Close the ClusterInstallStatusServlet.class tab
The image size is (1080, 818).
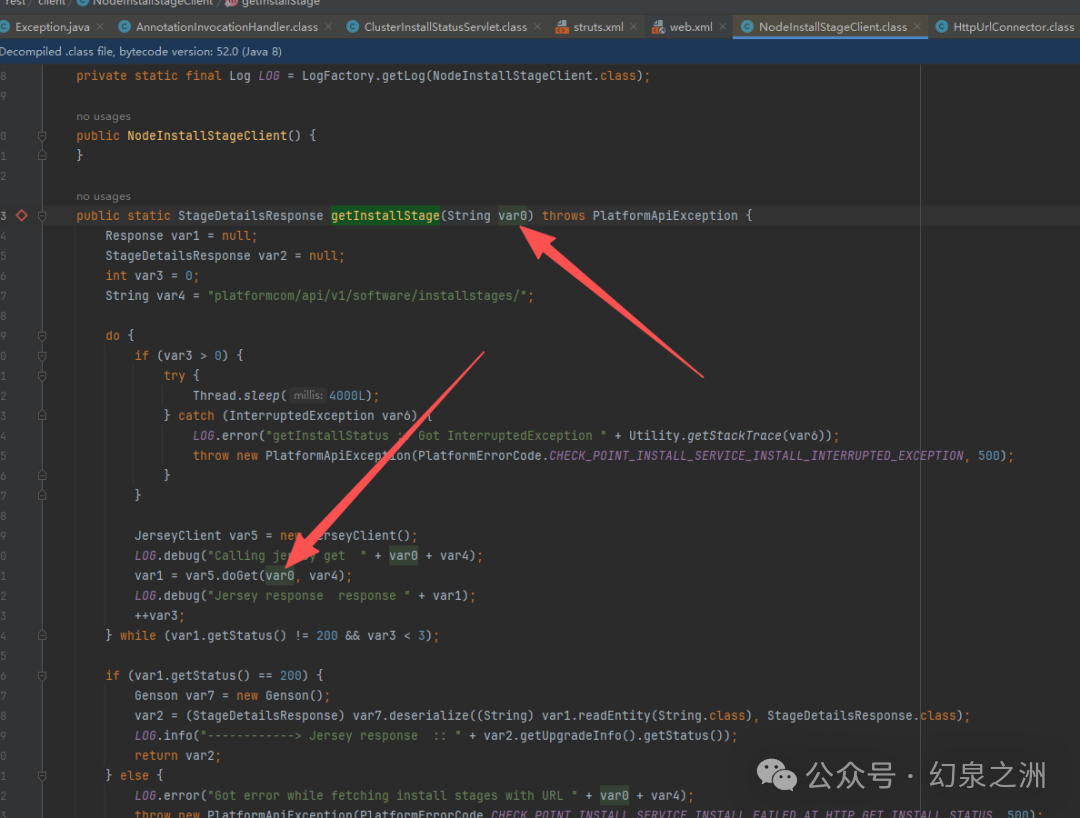pyautogui.click(x=537, y=27)
